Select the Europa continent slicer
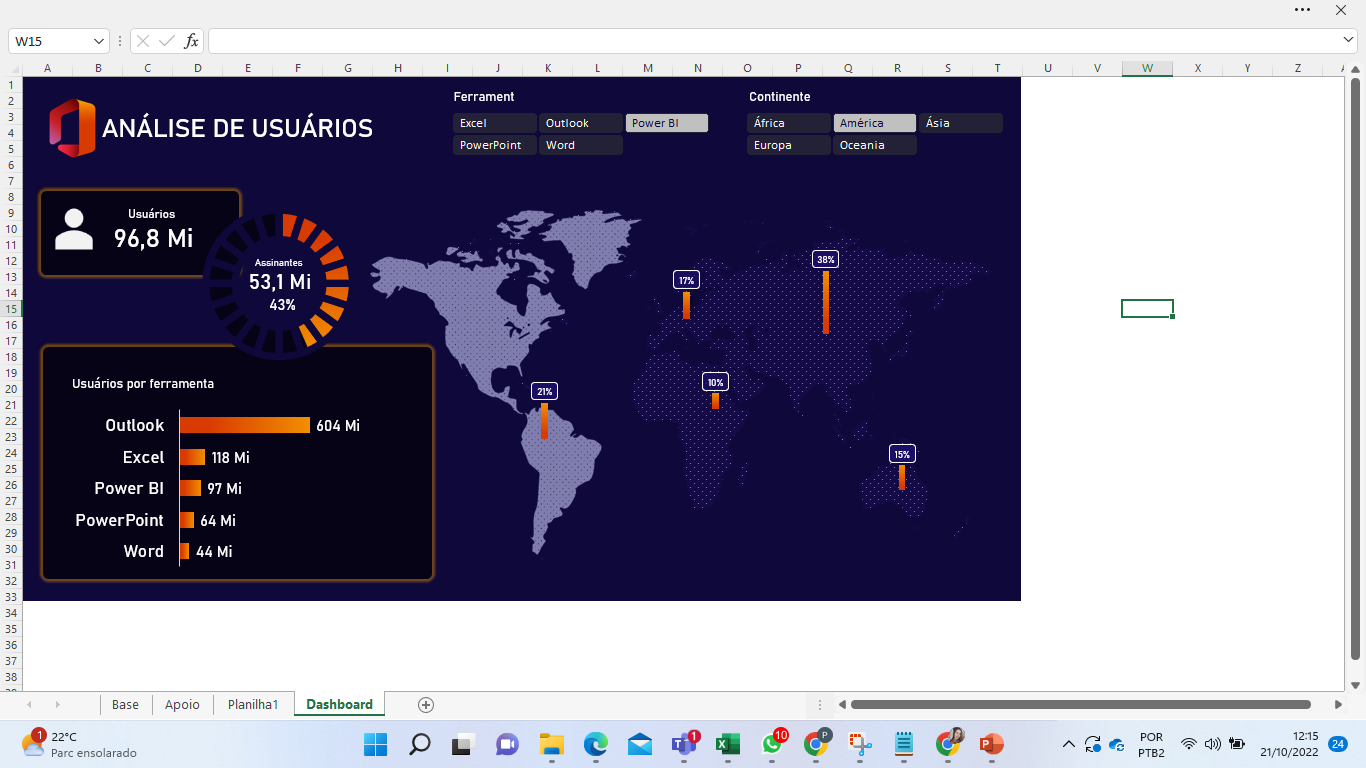 (x=788, y=145)
